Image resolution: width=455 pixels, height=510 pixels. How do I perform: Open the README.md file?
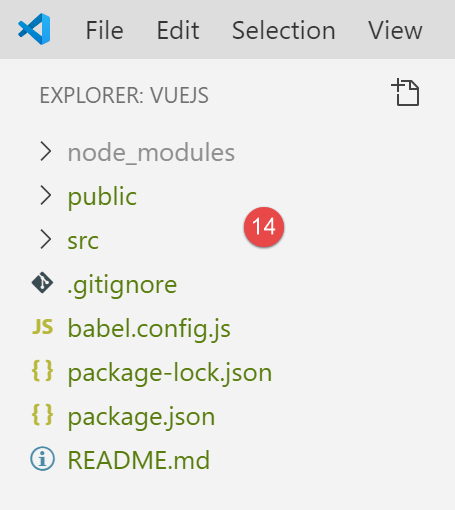click(x=139, y=460)
